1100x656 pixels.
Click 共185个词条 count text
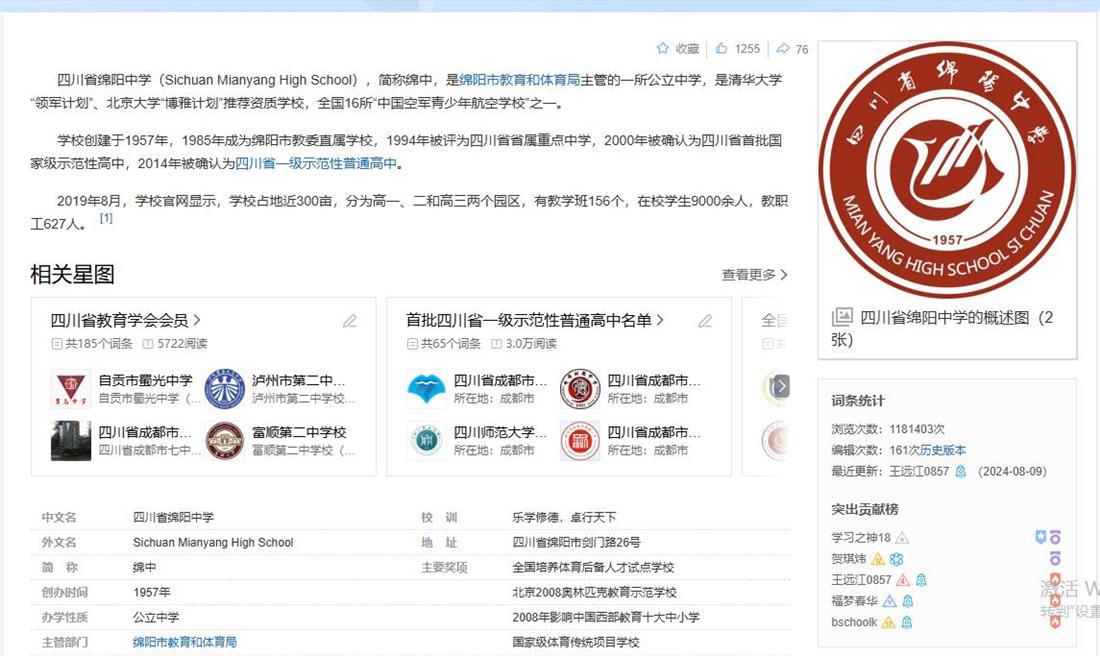[x=98, y=344]
